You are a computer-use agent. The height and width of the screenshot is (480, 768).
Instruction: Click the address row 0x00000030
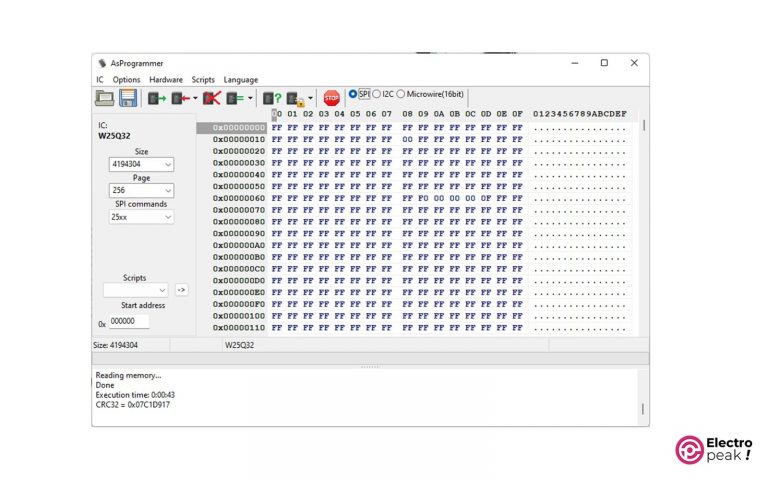click(239, 163)
